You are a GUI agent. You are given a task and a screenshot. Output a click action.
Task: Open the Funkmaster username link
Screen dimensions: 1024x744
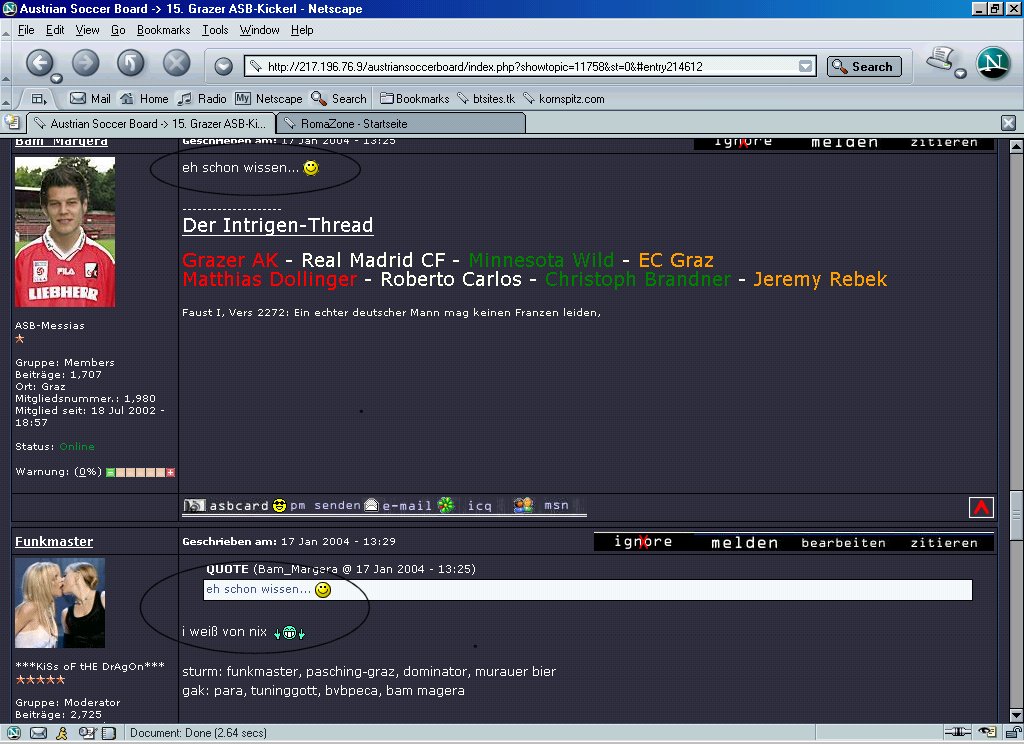point(54,542)
